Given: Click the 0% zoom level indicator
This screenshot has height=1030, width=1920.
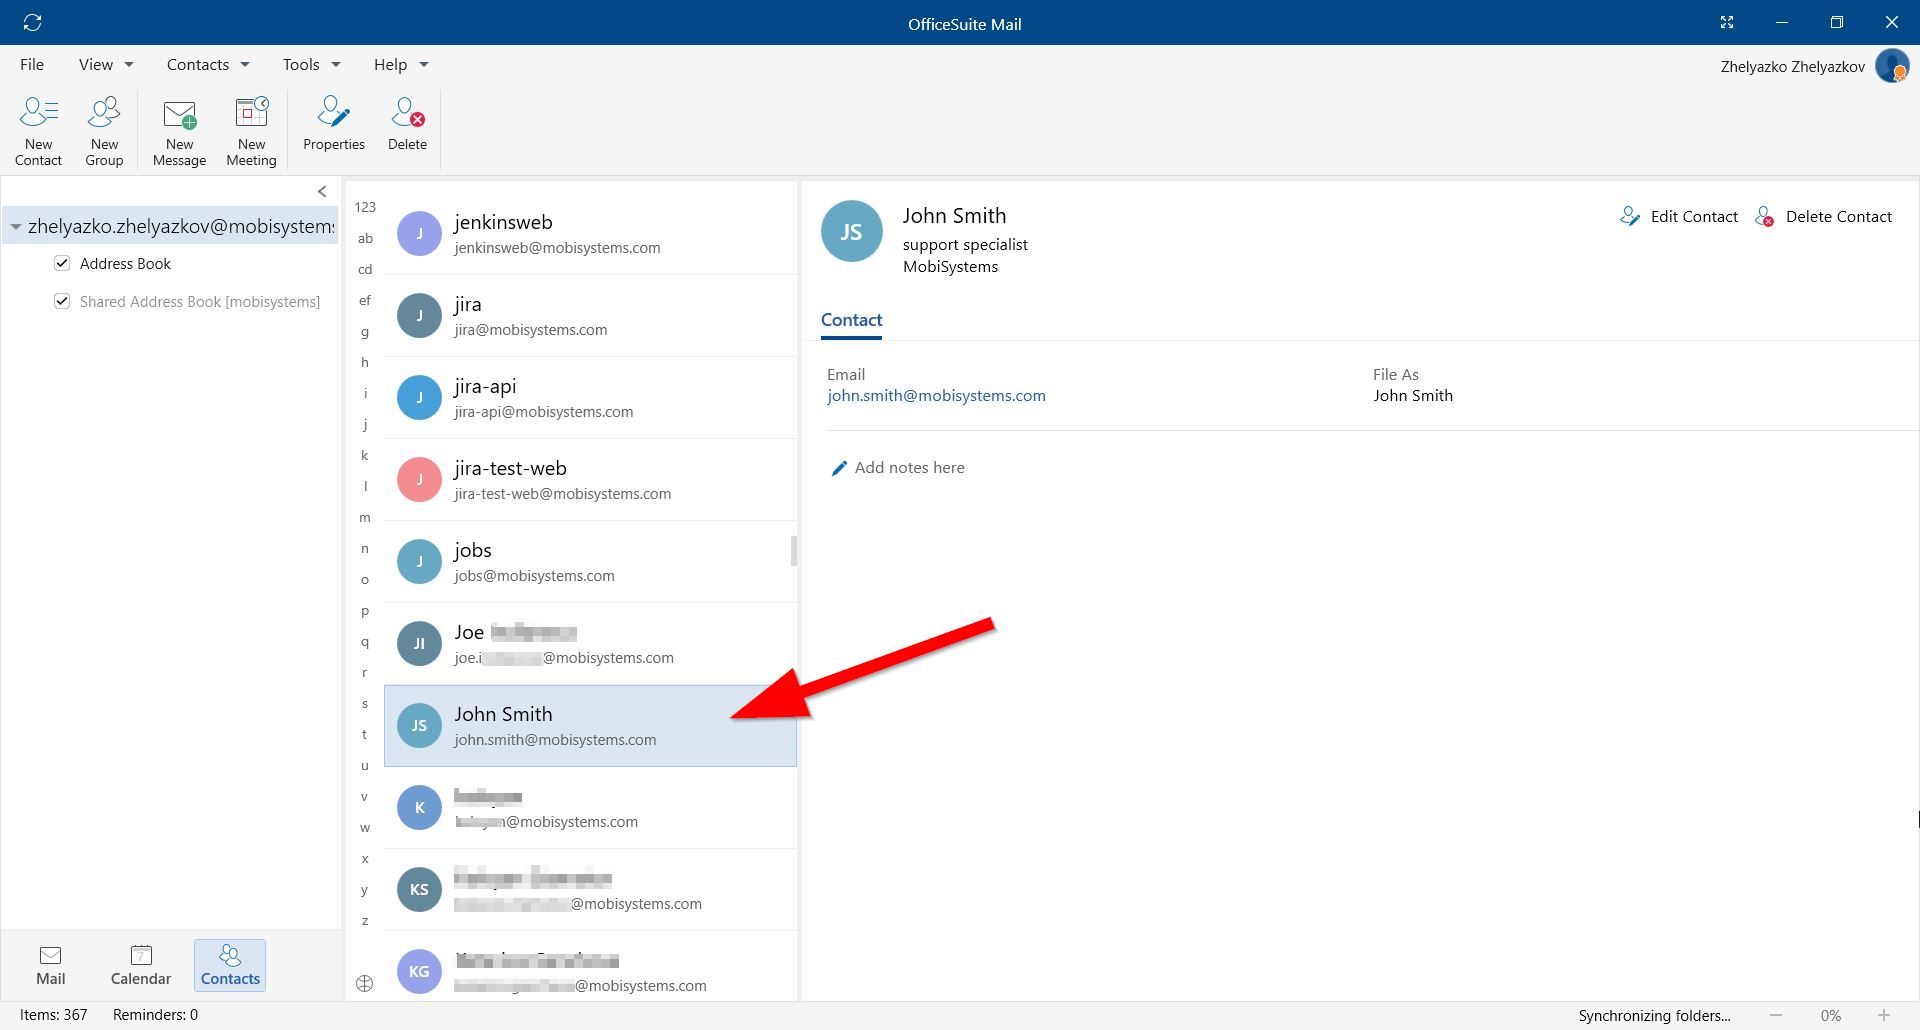Looking at the screenshot, I should 1830,1015.
